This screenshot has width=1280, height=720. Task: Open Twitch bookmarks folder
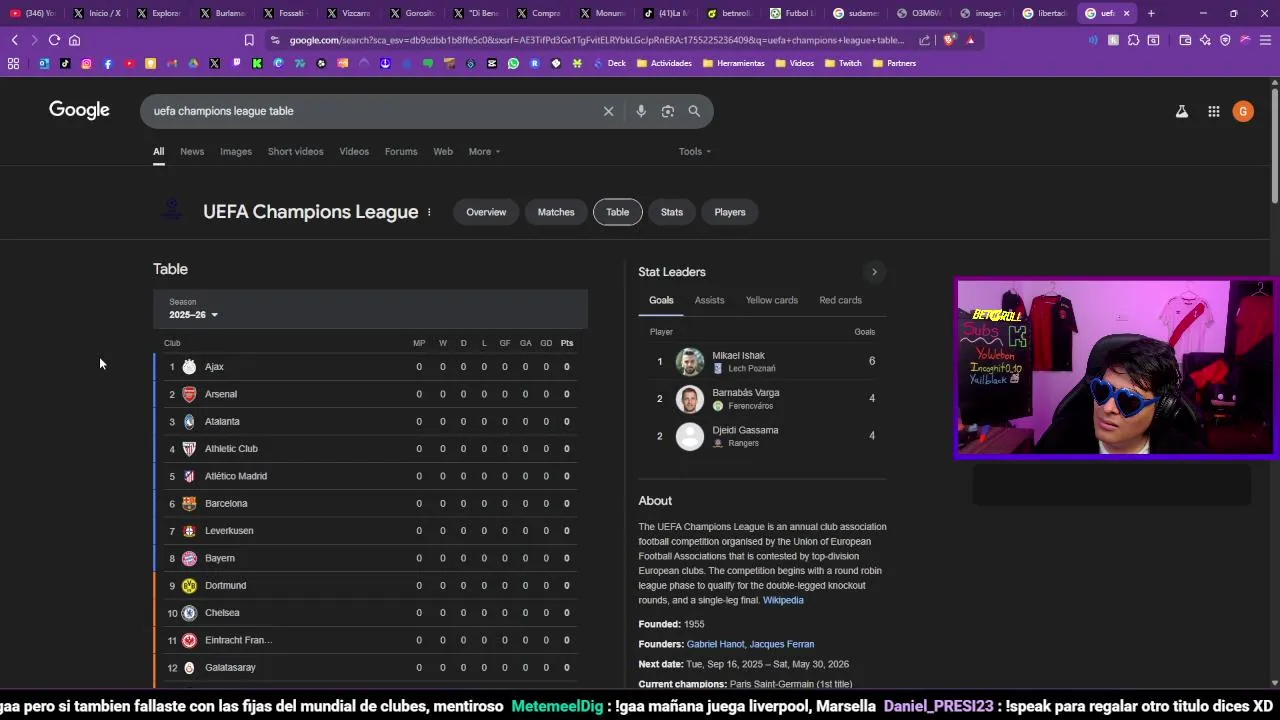click(x=842, y=63)
